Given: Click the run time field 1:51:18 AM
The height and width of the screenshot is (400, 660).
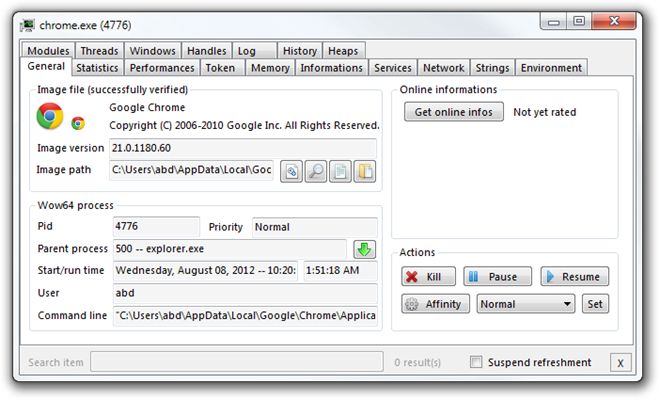Looking at the screenshot, I should click(x=340, y=271).
